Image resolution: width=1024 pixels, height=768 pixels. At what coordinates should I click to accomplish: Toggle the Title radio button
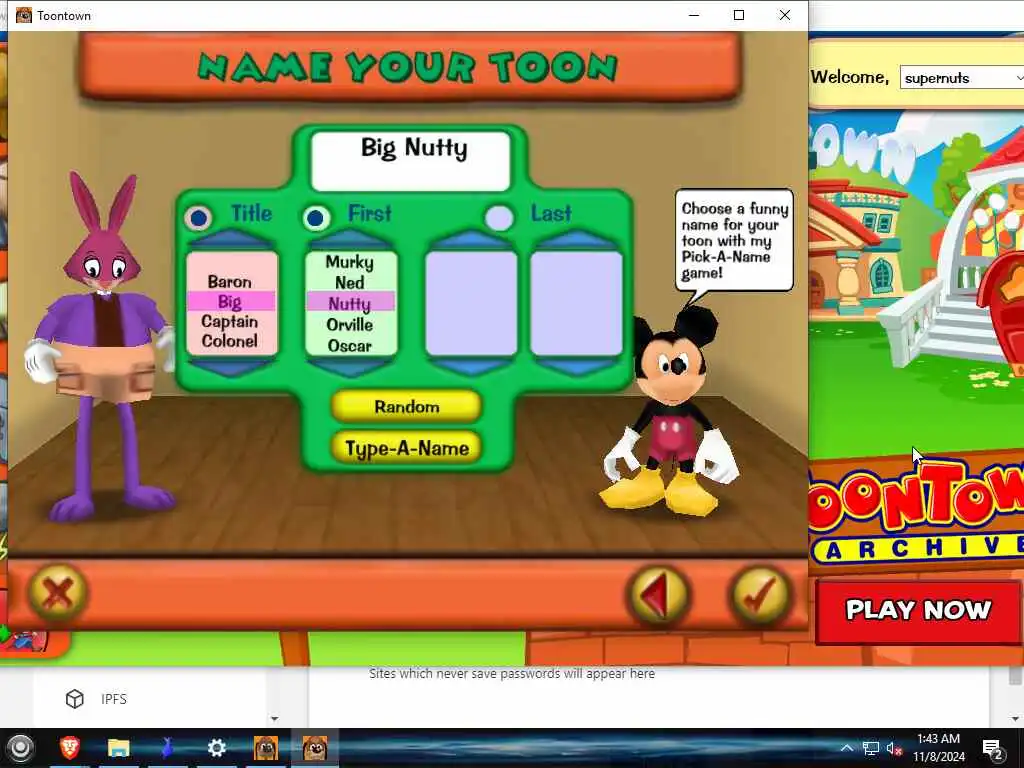click(x=199, y=217)
